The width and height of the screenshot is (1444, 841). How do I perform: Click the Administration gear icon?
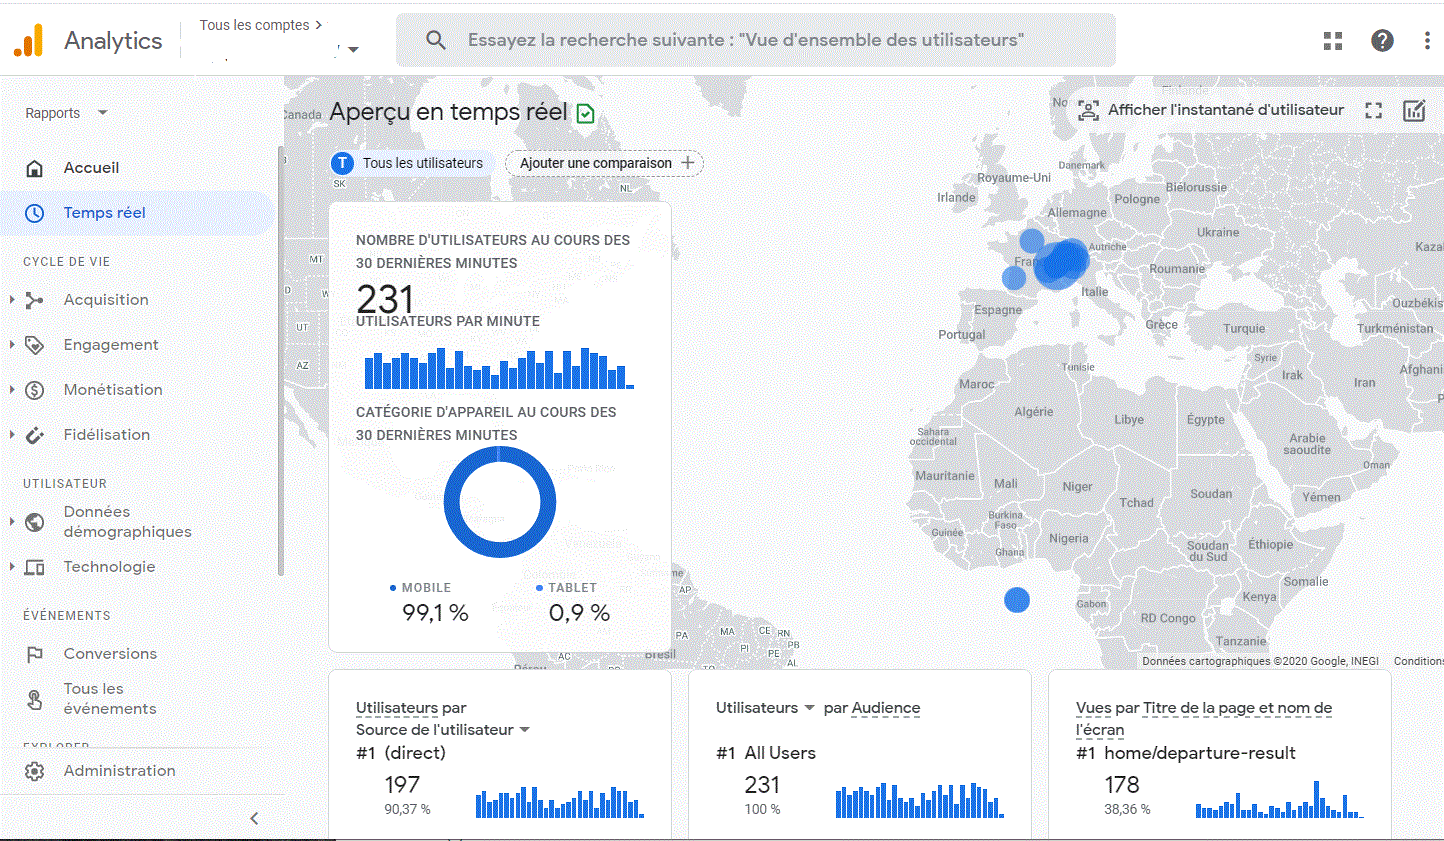click(x=35, y=771)
